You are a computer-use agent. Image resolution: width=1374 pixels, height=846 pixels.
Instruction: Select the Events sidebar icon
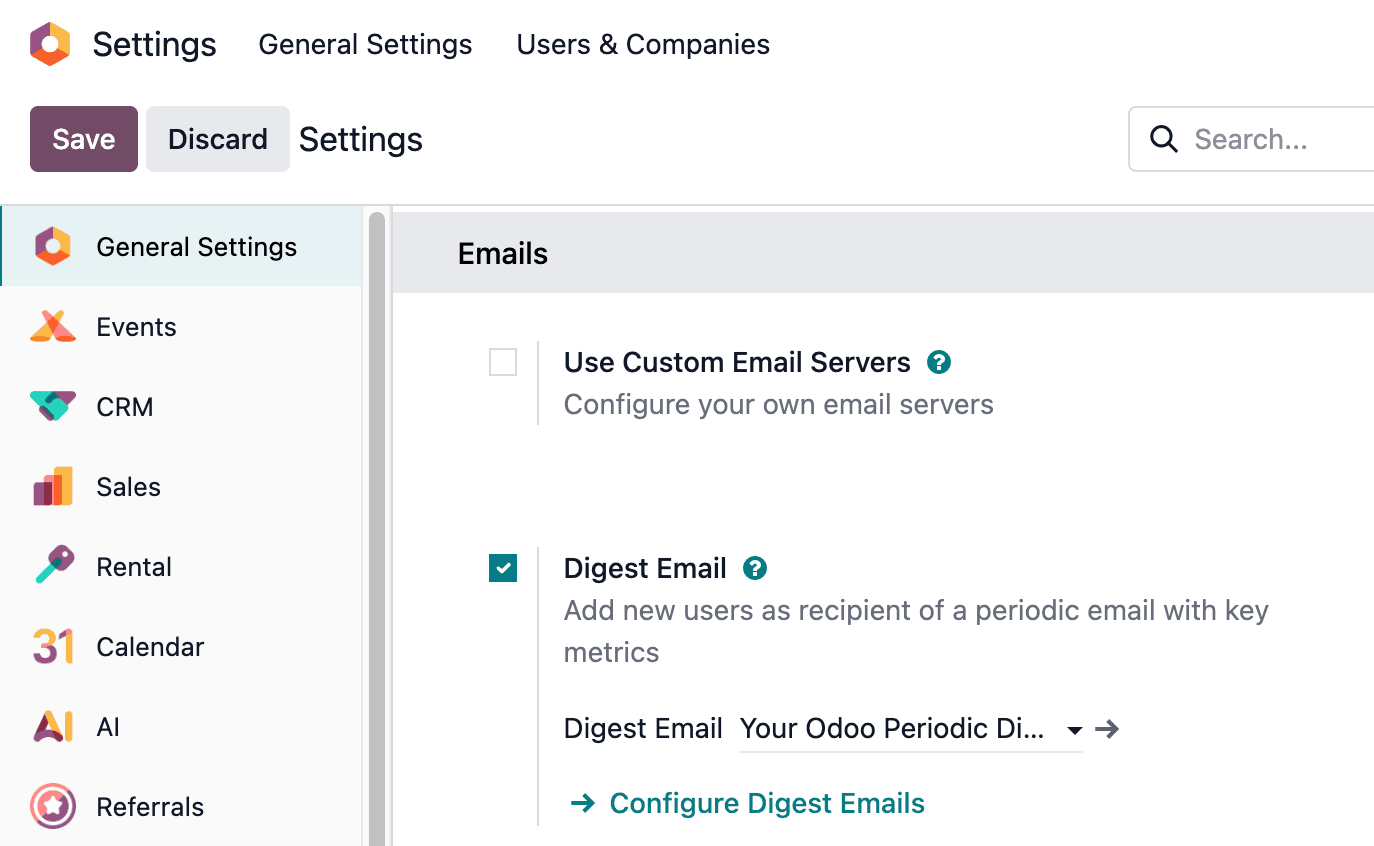click(x=52, y=326)
